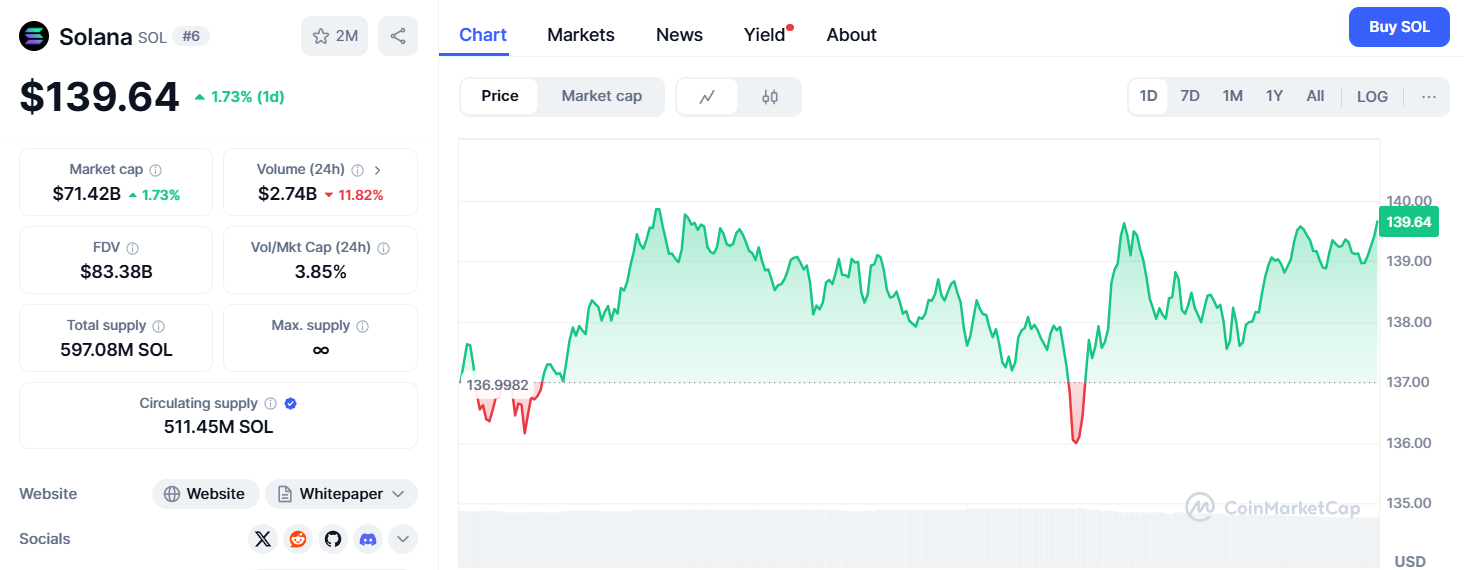Open the Solana Website link
The width and height of the screenshot is (1464, 570).
pos(205,494)
